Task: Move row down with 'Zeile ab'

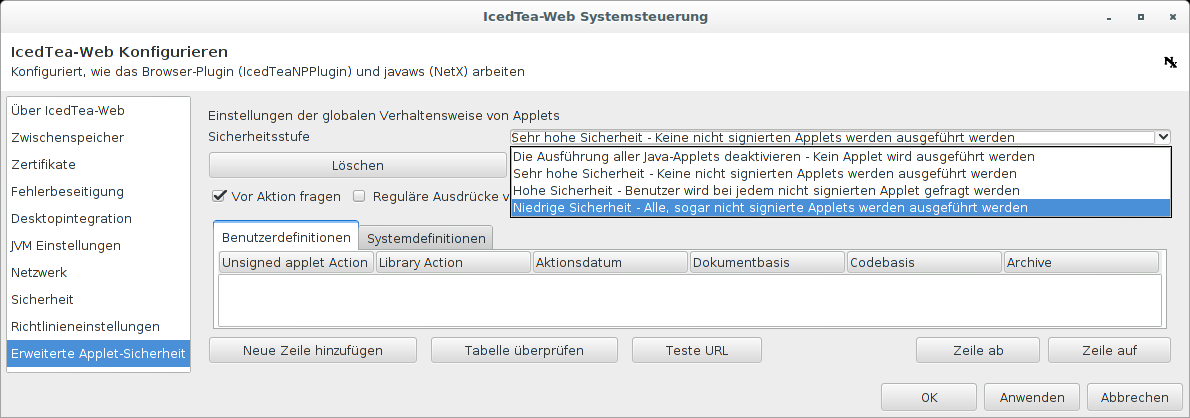Action: pos(978,350)
